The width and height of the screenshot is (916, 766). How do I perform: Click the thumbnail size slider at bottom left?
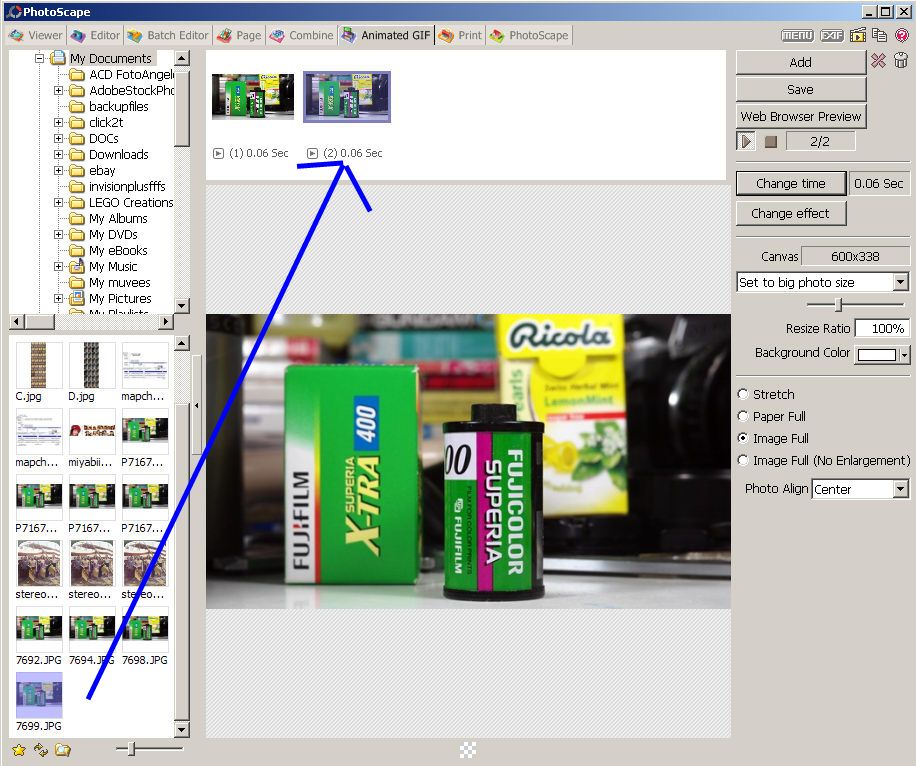point(131,748)
